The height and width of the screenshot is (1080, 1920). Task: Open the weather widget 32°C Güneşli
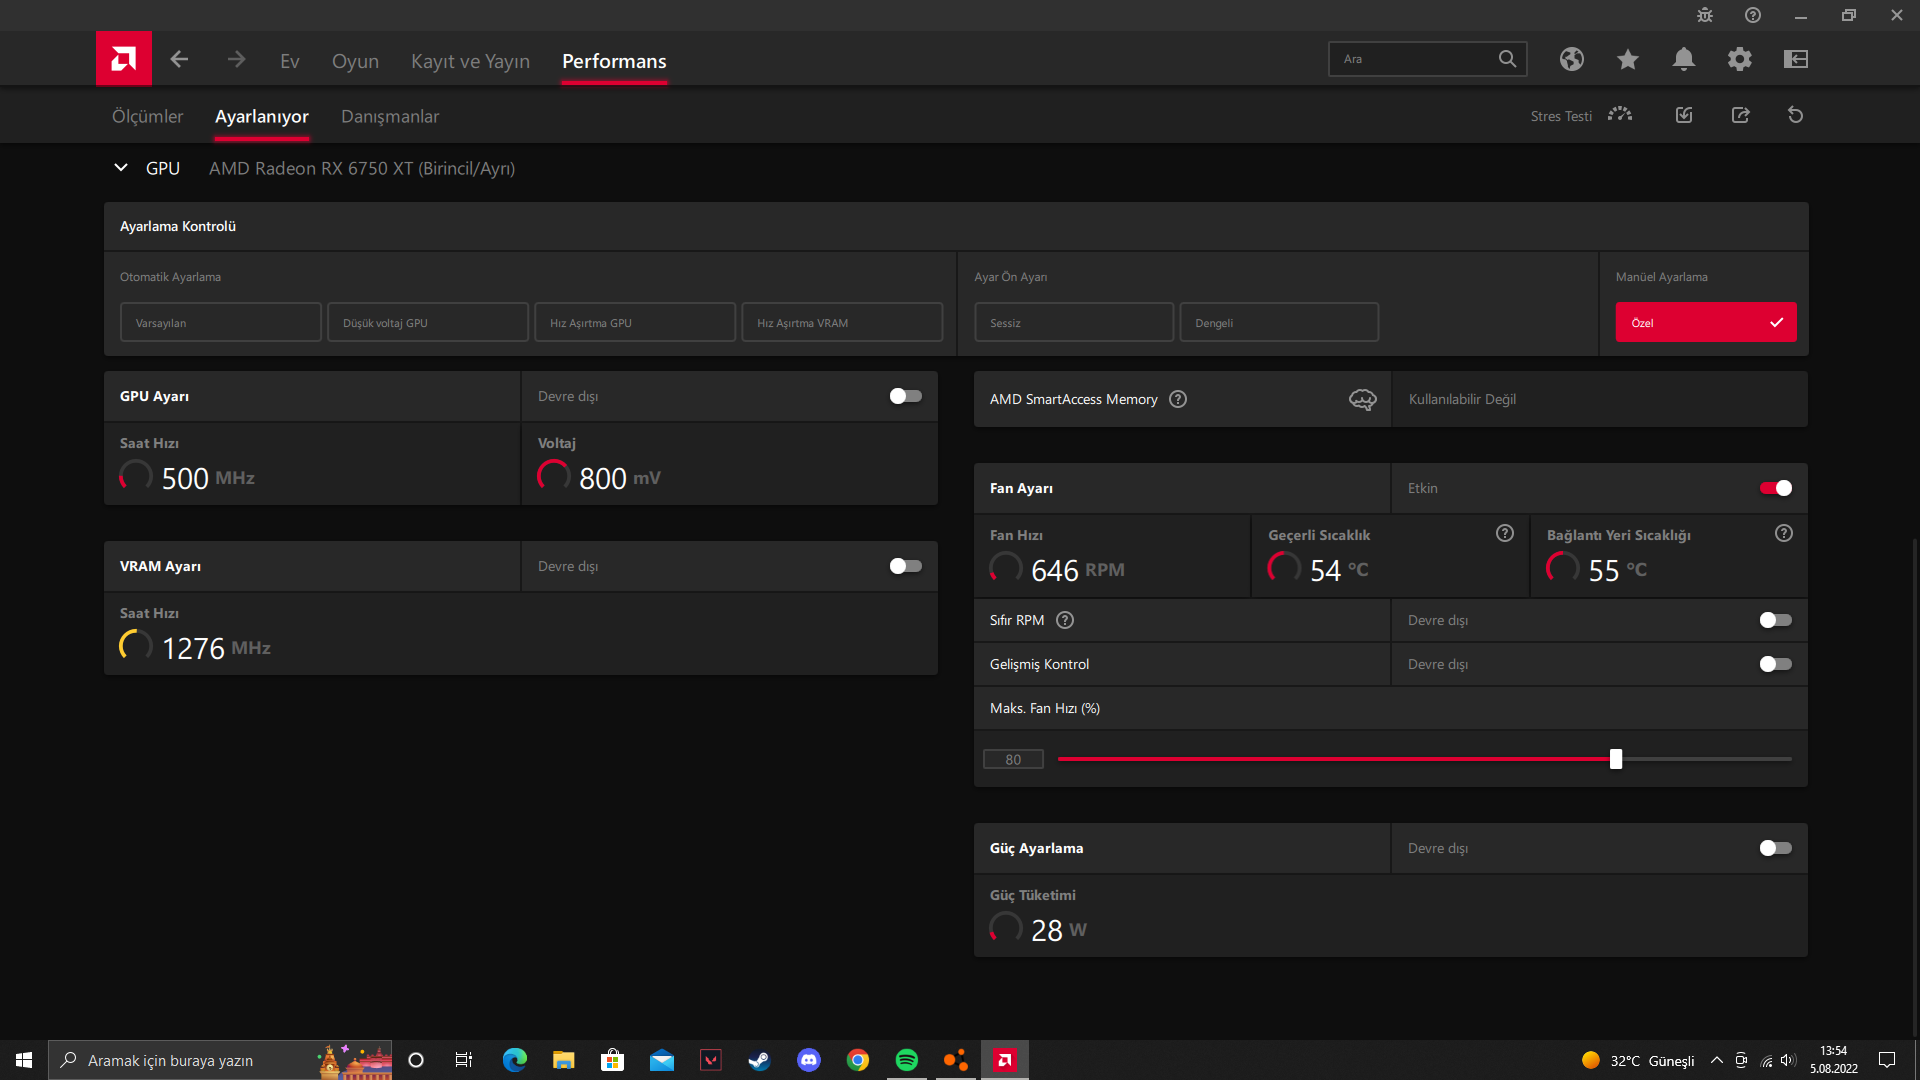[1638, 1060]
